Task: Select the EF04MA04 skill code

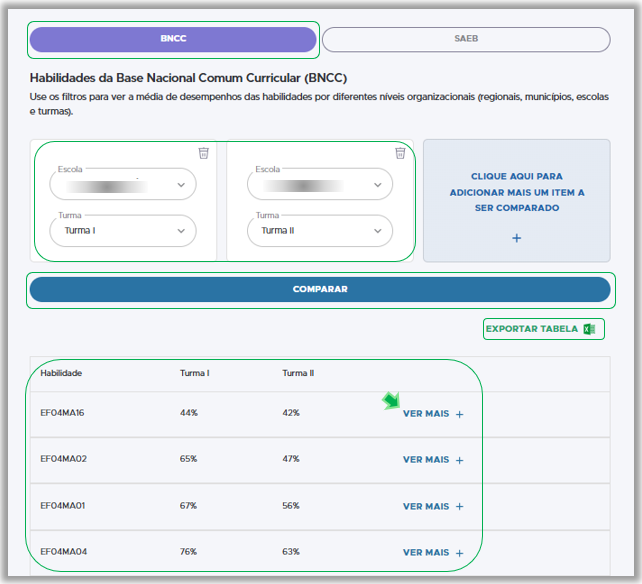Action: [x=63, y=552]
